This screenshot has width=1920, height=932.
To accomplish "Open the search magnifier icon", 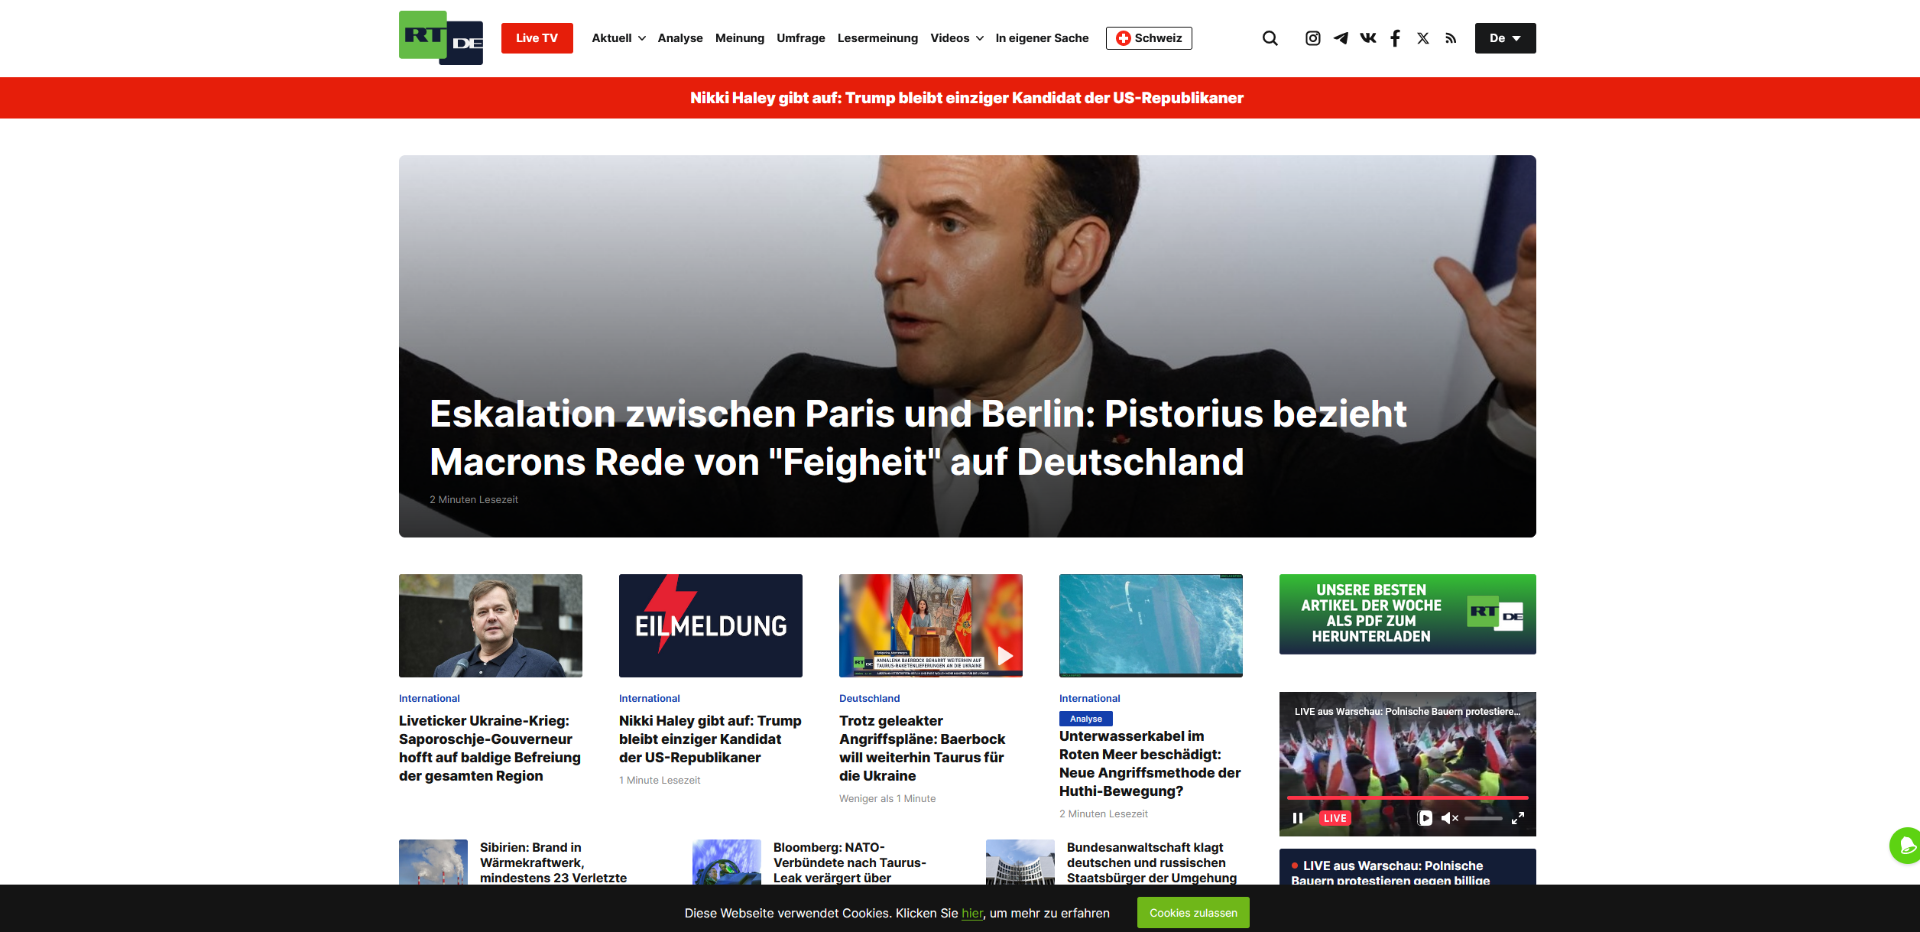I will point(1270,38).
